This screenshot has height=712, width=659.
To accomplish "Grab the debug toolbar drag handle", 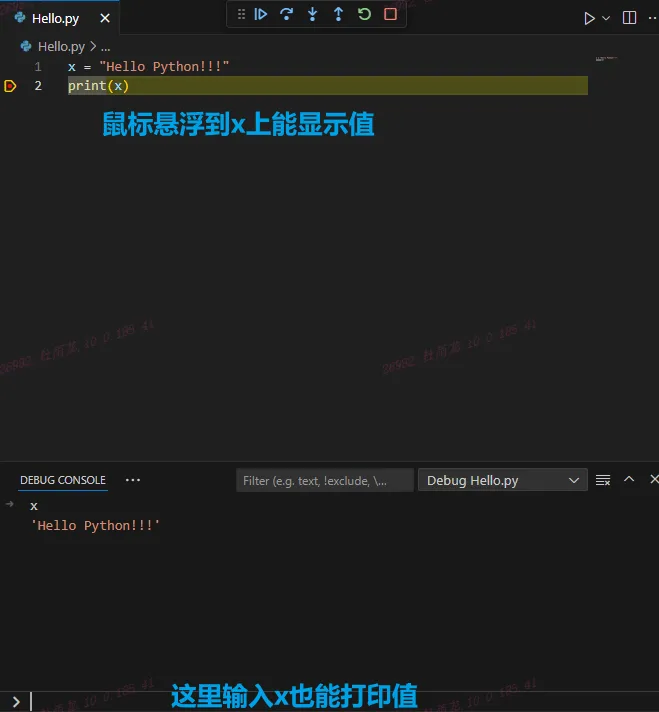I will pos(241,15).
